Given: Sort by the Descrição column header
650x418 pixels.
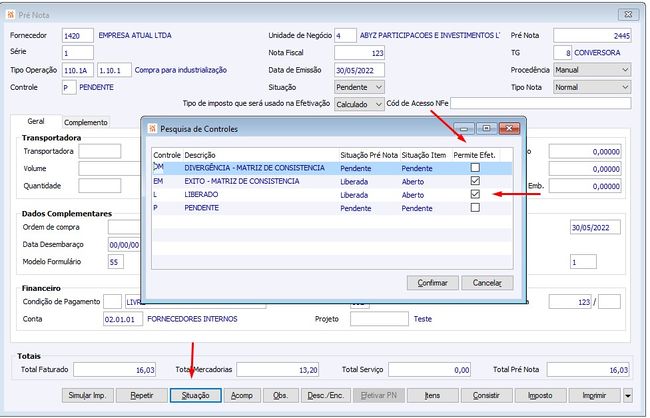Looking at the screenshot, I should click(x=261, y=155).
